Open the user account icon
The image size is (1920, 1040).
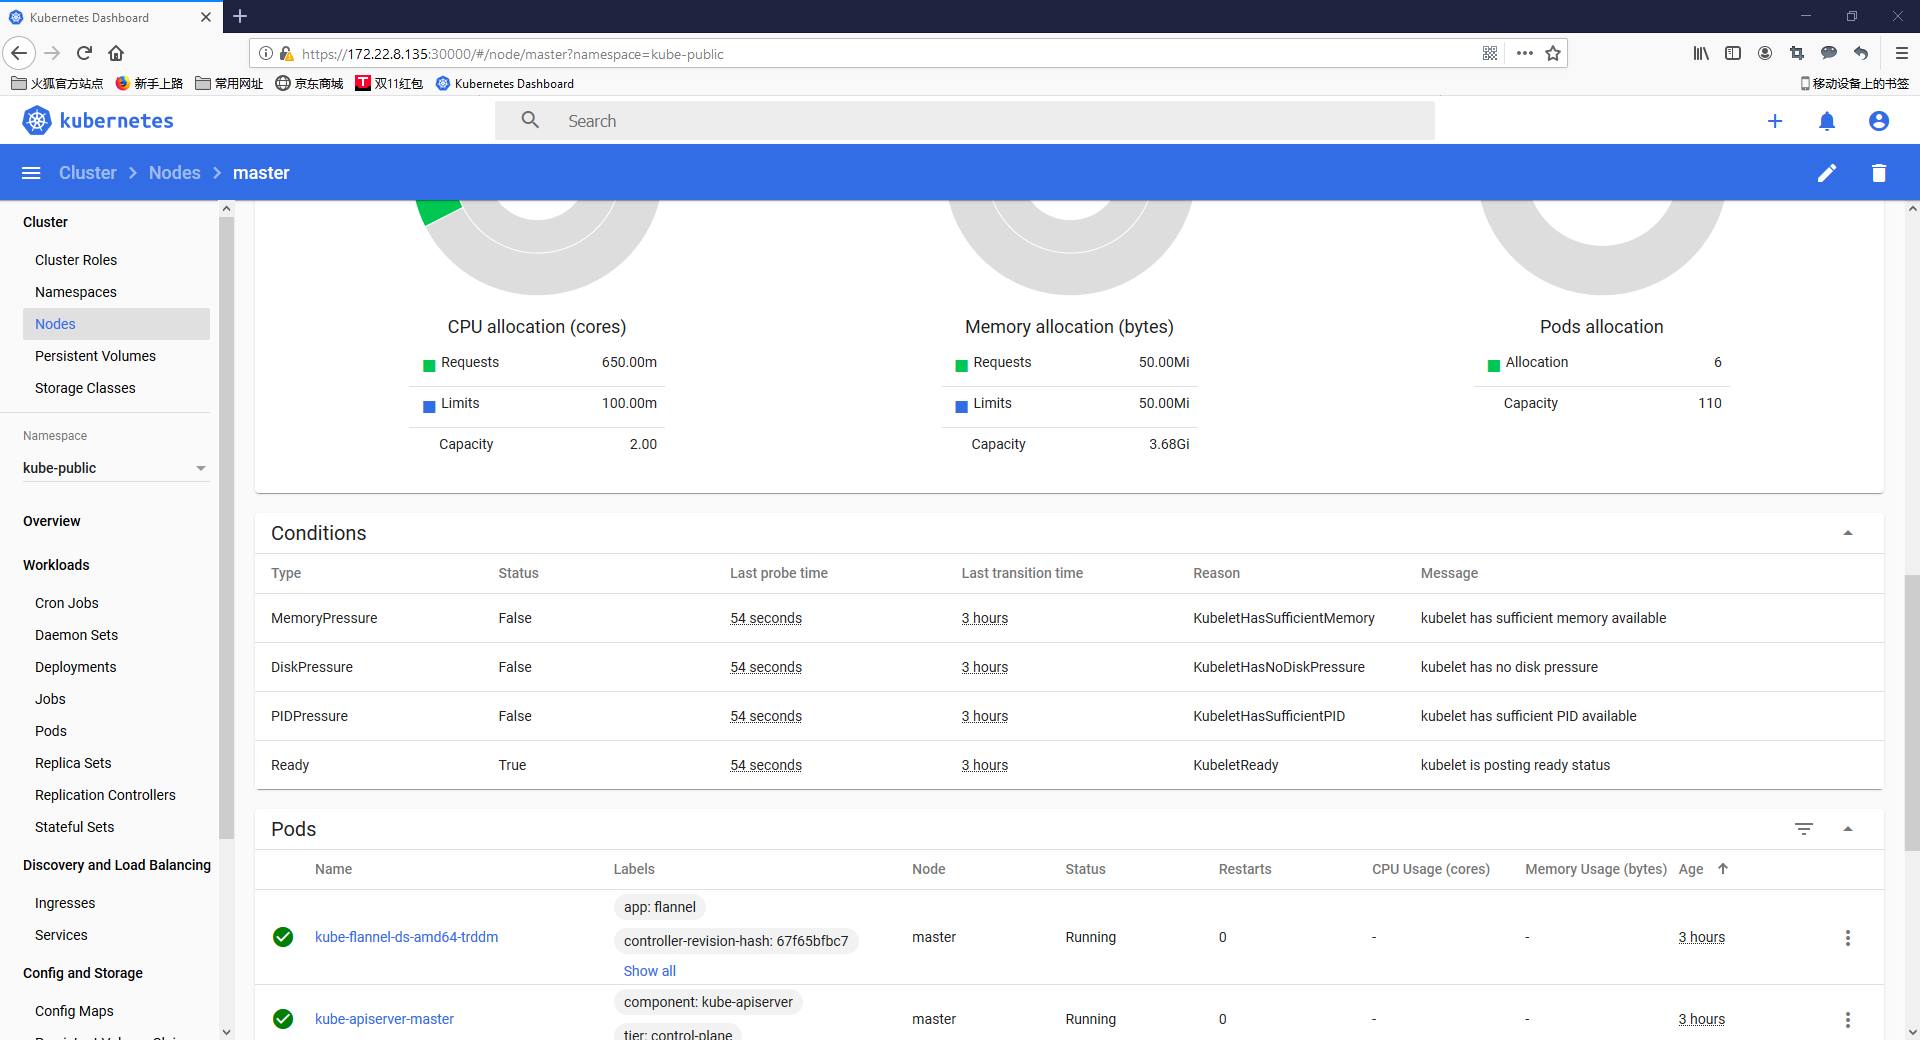tap(1878, 121)
